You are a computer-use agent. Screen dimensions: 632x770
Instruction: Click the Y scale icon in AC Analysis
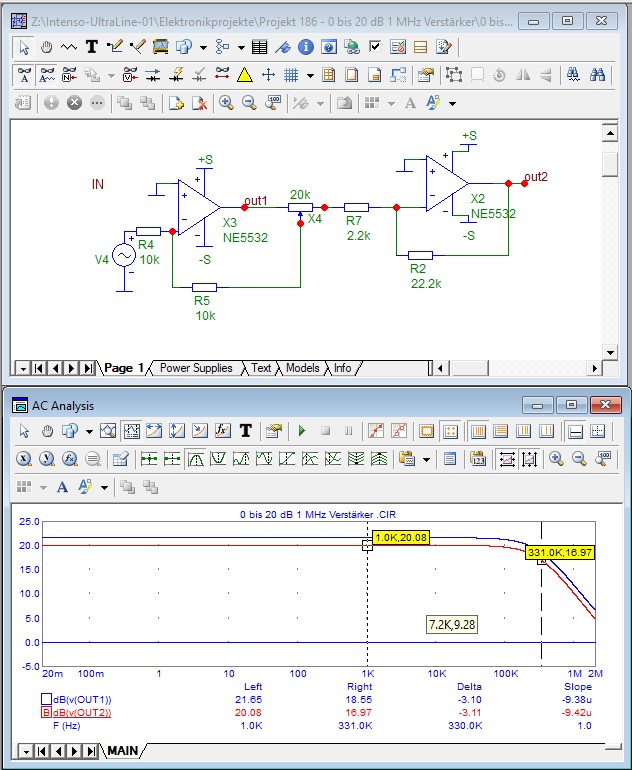[46, 459]
